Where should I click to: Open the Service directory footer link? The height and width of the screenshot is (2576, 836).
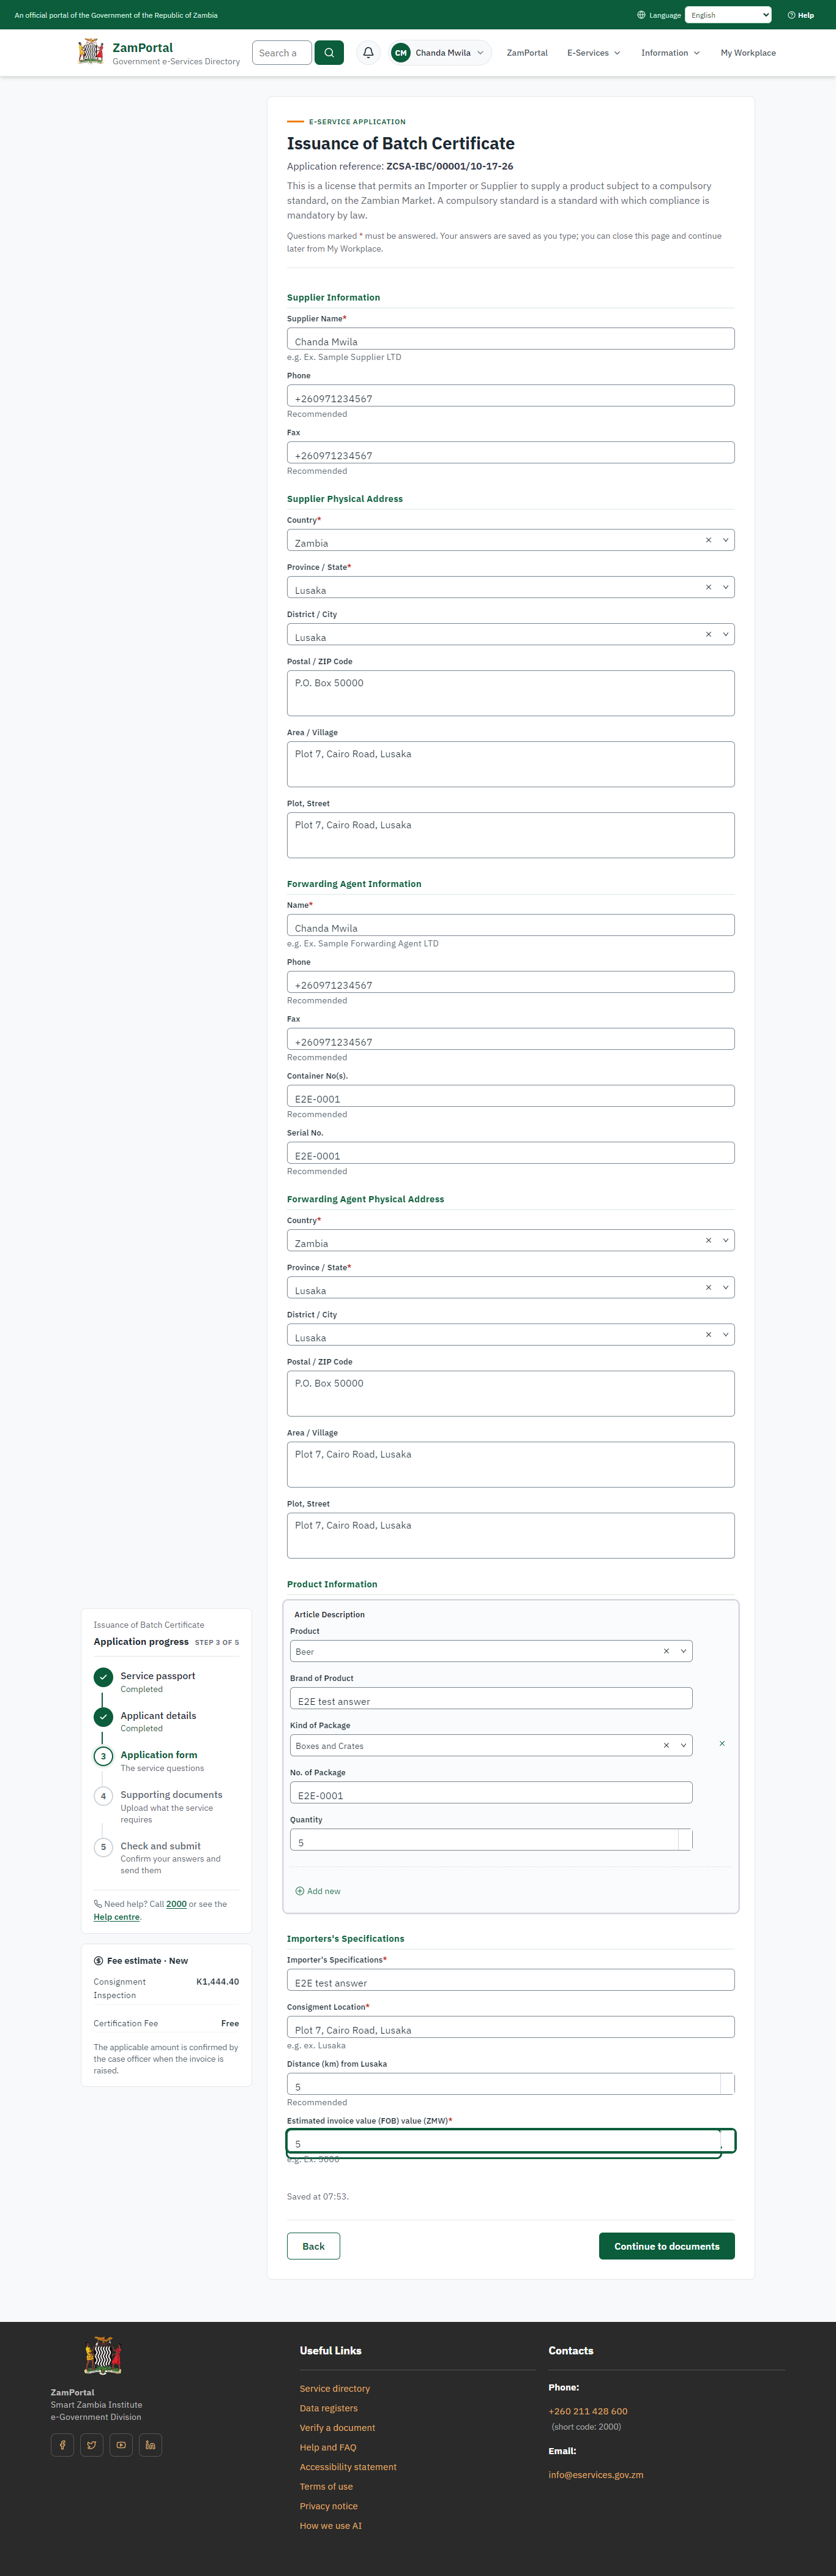click(335, 2388)
